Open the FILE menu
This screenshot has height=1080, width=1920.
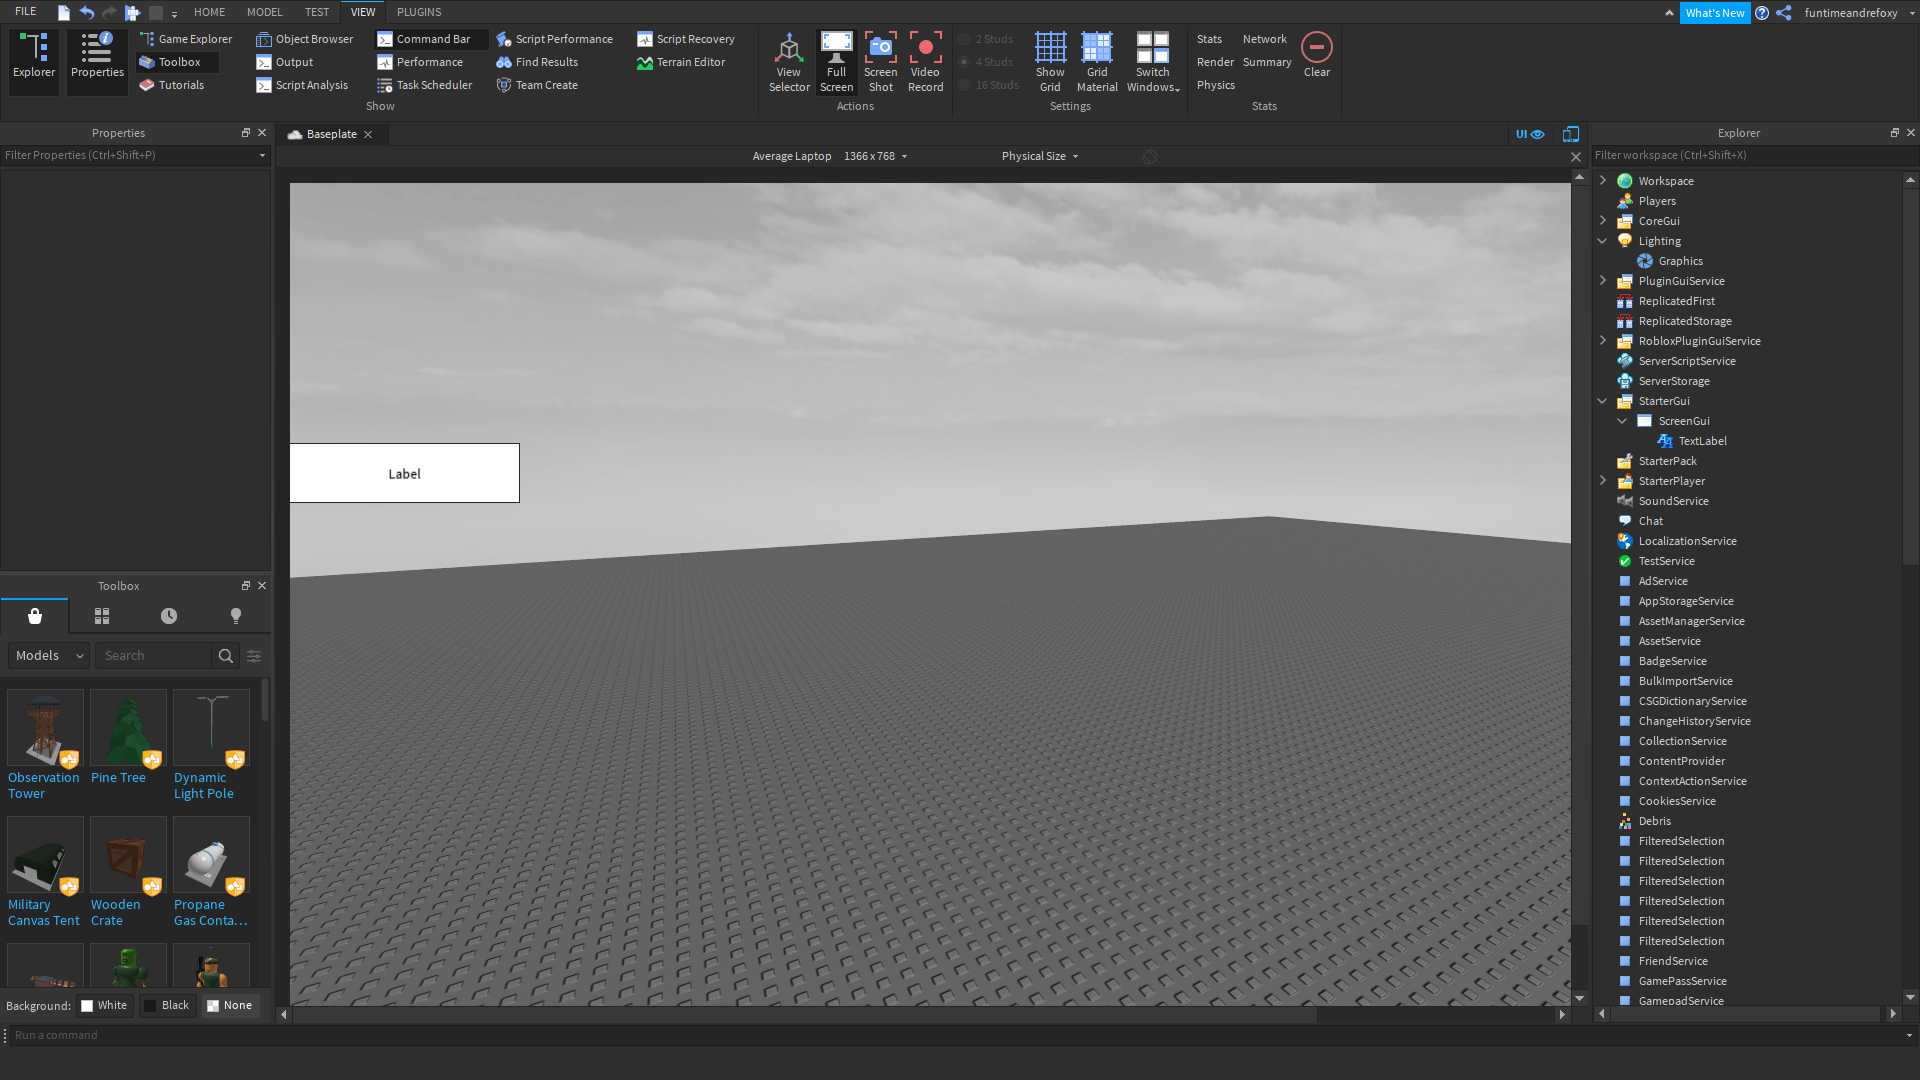tap(26, 12)
